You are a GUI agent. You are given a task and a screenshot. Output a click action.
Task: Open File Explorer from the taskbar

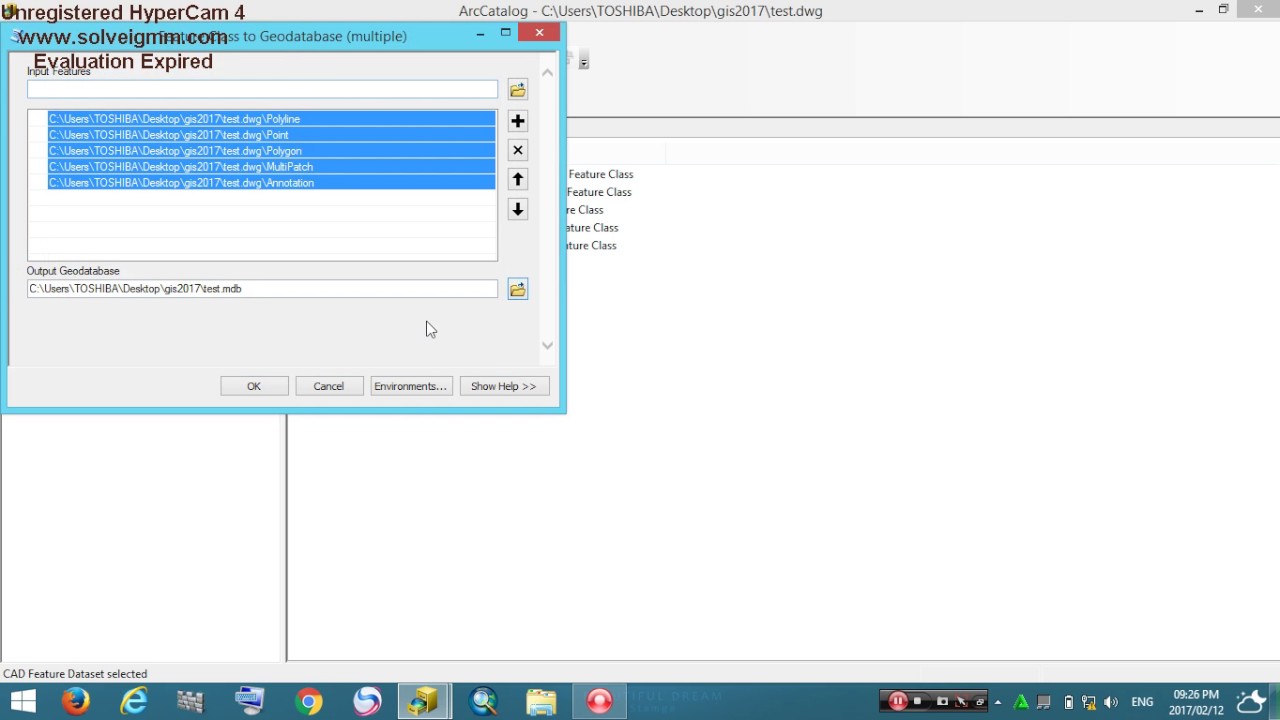coord(541,701)
